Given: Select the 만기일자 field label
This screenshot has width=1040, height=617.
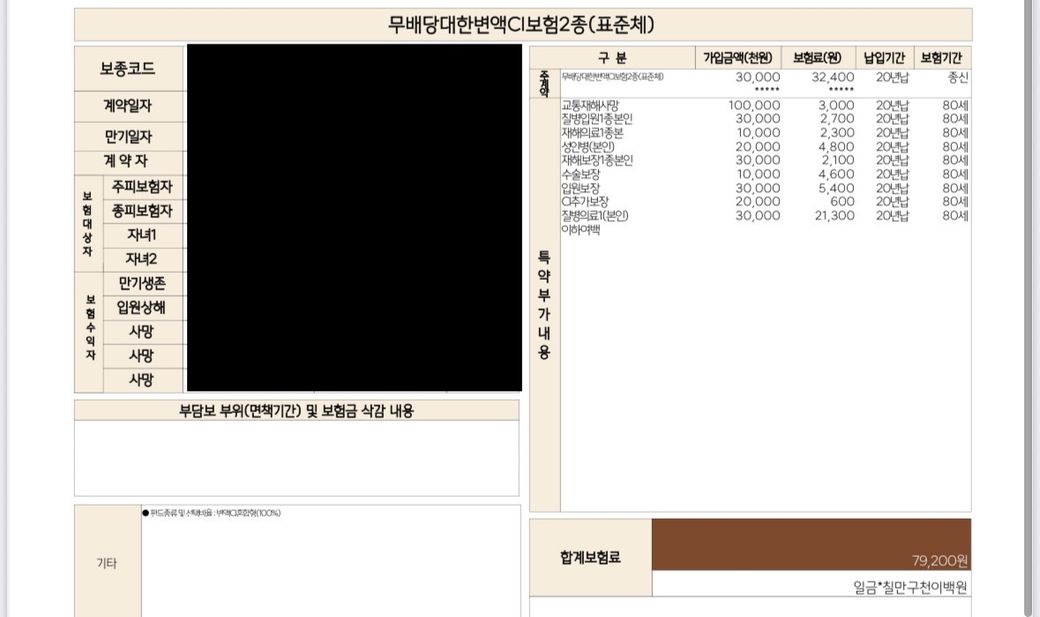Looking at the screenshot, I should (128, 136).
